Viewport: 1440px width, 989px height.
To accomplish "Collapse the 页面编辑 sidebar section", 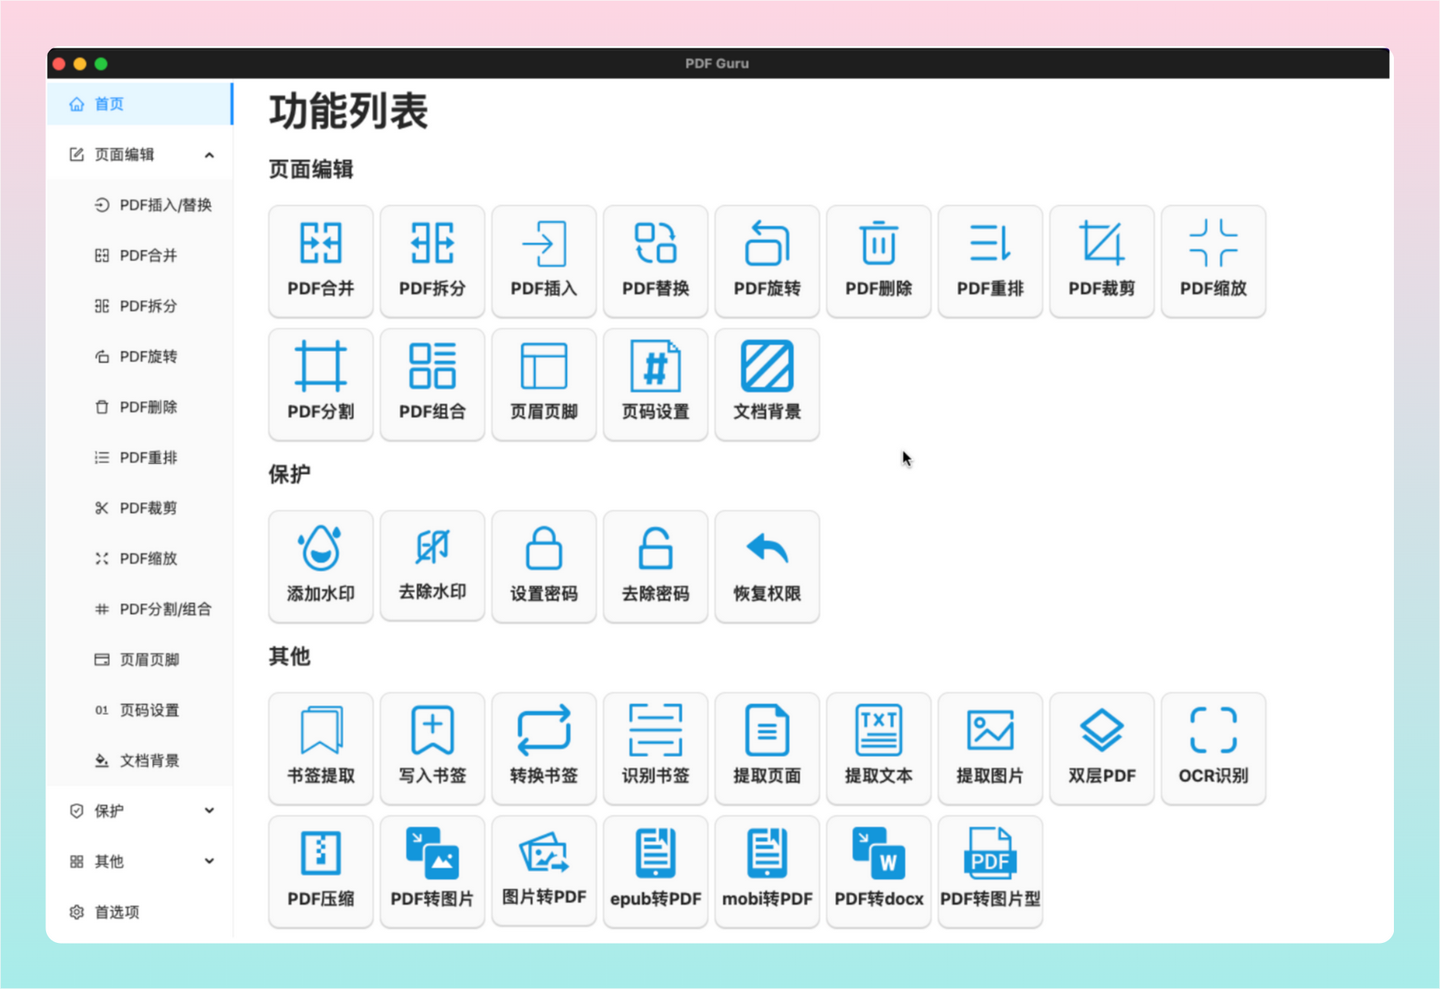I will pyautogui.click(x=140, y=155).
